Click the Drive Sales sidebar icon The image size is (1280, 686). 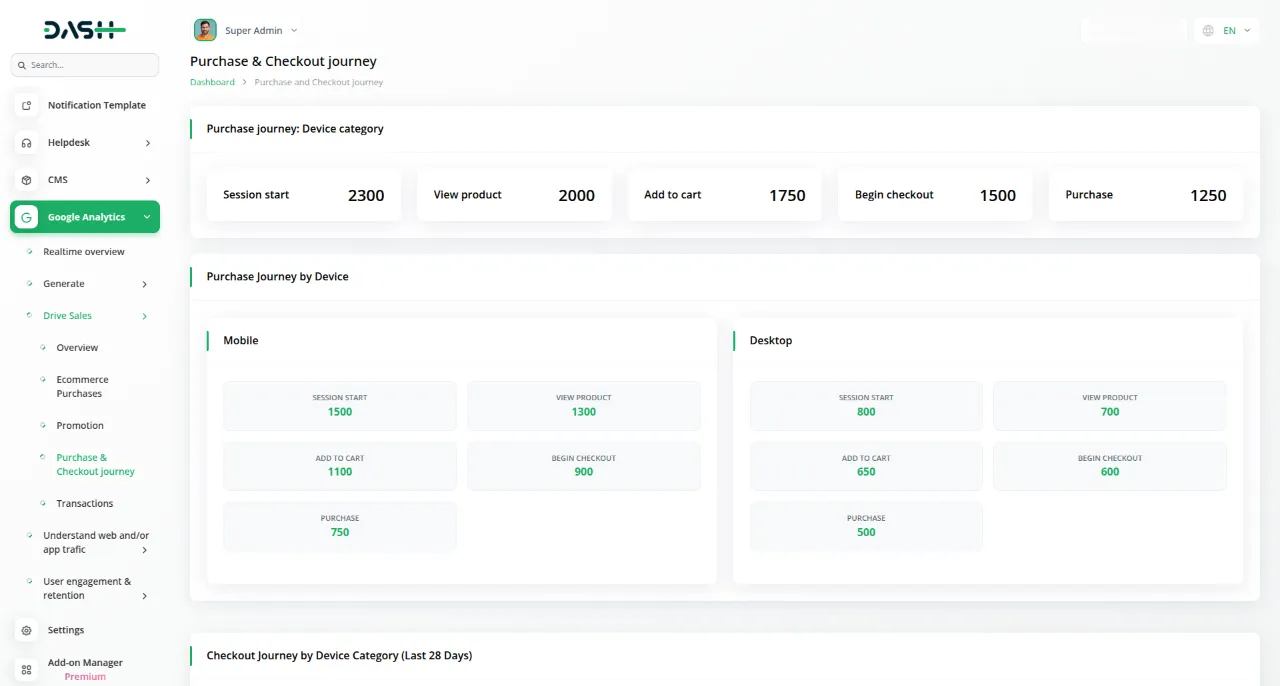(x=29, y=315)
